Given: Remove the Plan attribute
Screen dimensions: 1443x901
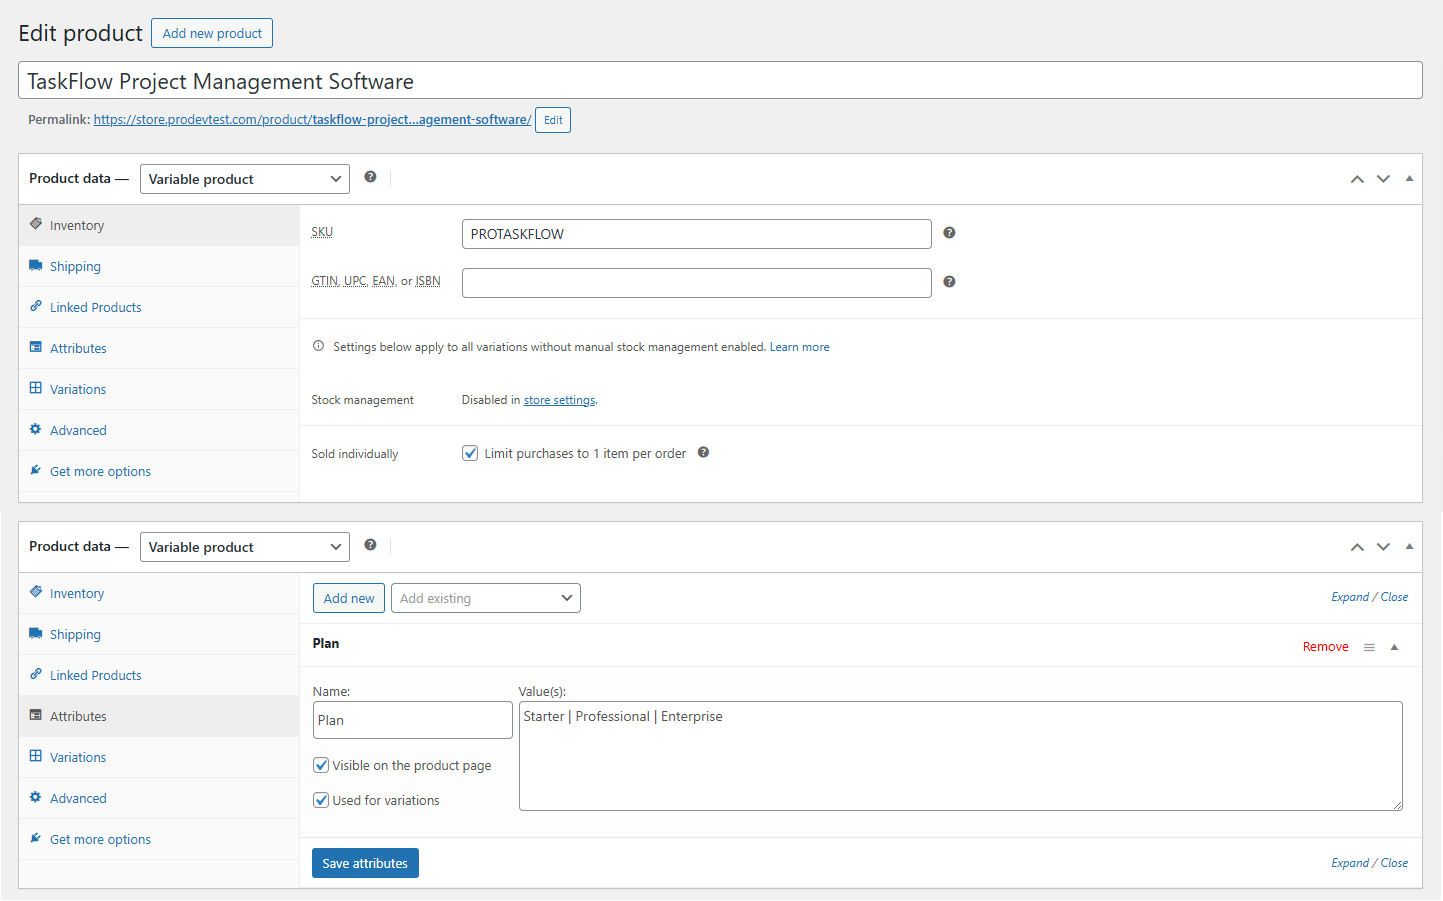Looking at the screenshot, I should point(1325,647).
